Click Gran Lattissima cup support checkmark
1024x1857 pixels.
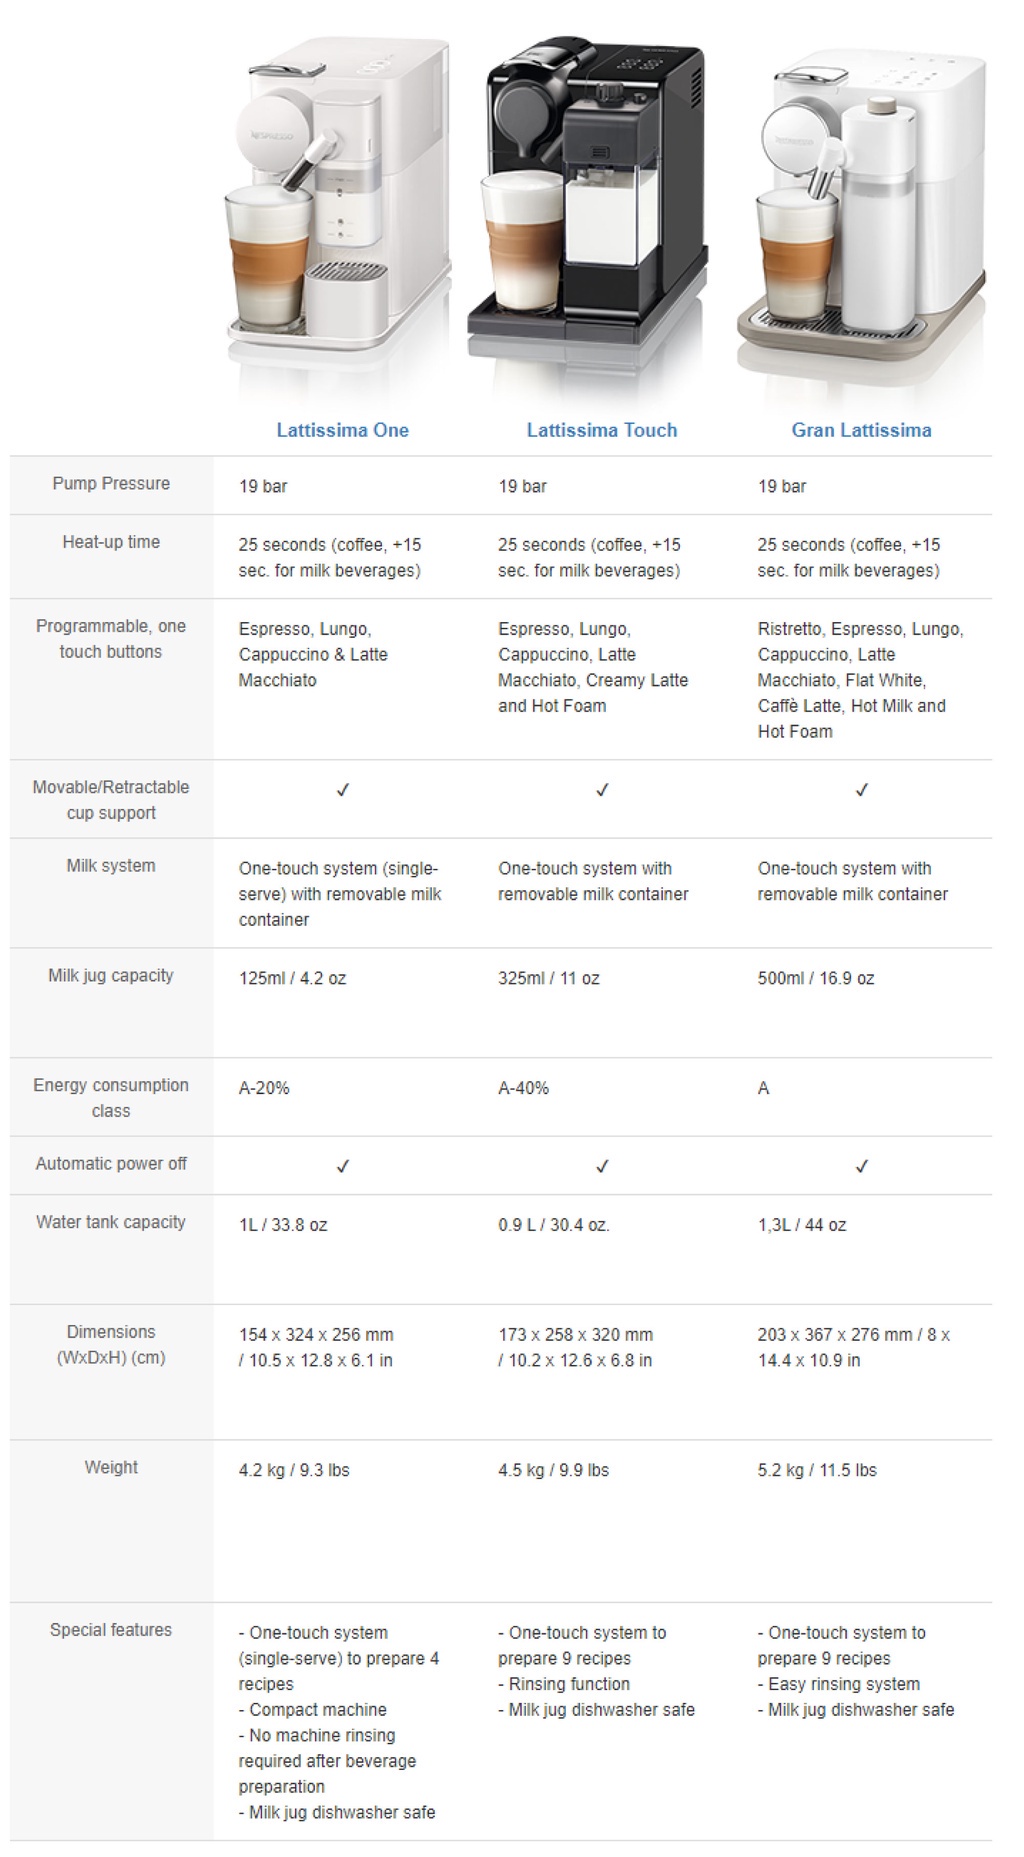pos(861,790)
